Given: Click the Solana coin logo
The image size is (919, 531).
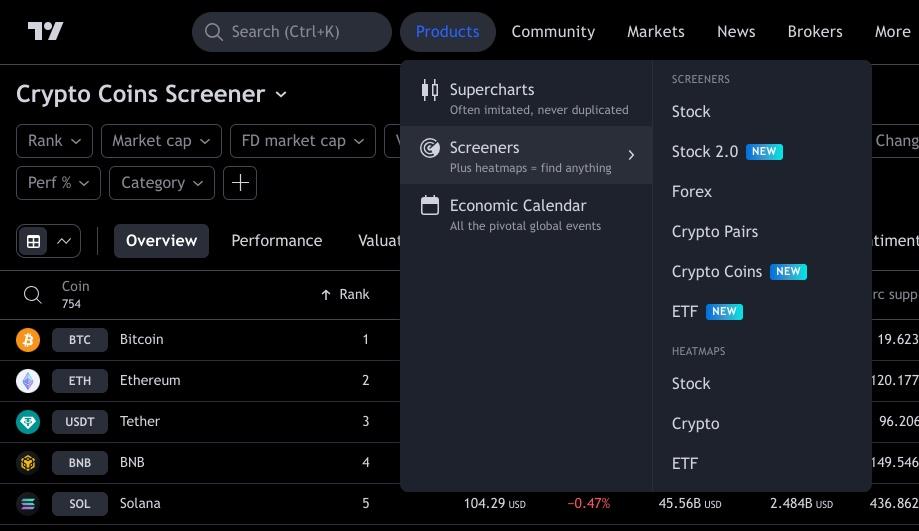Looking at the screenshot, I should click(x=28, y=503).
